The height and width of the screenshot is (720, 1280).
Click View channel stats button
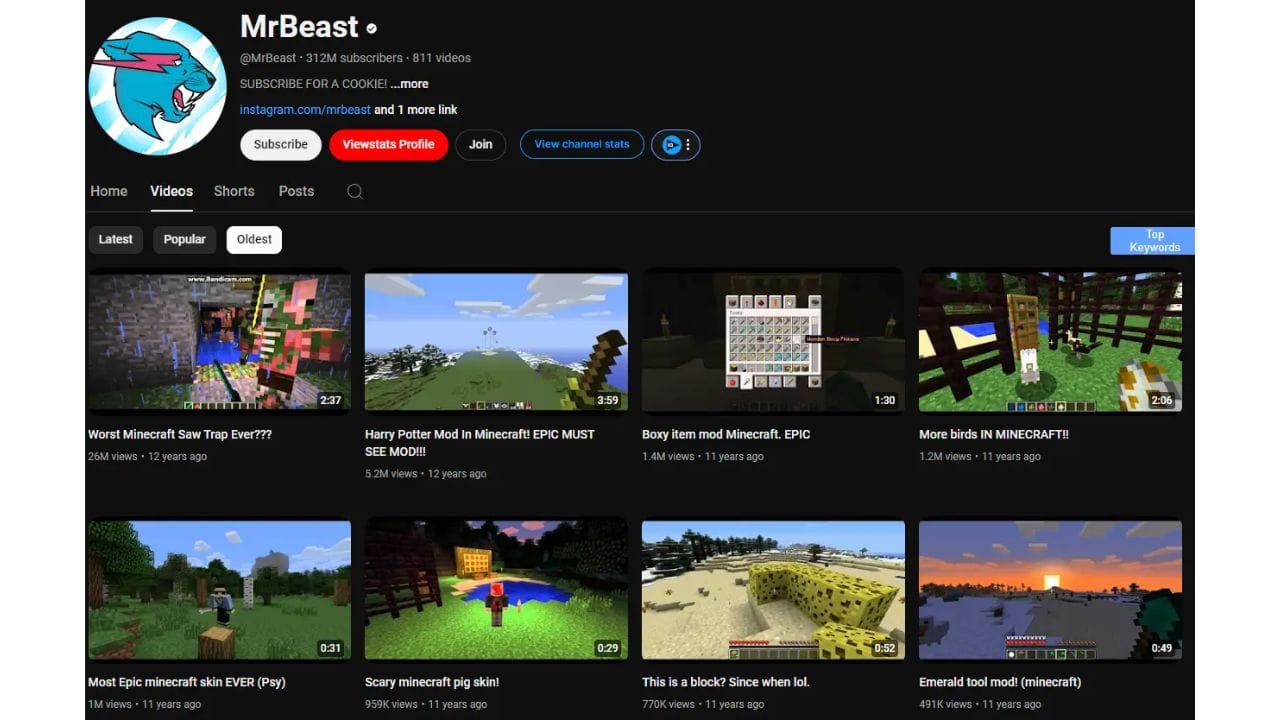pyautogui.click(x=582, y=145)
